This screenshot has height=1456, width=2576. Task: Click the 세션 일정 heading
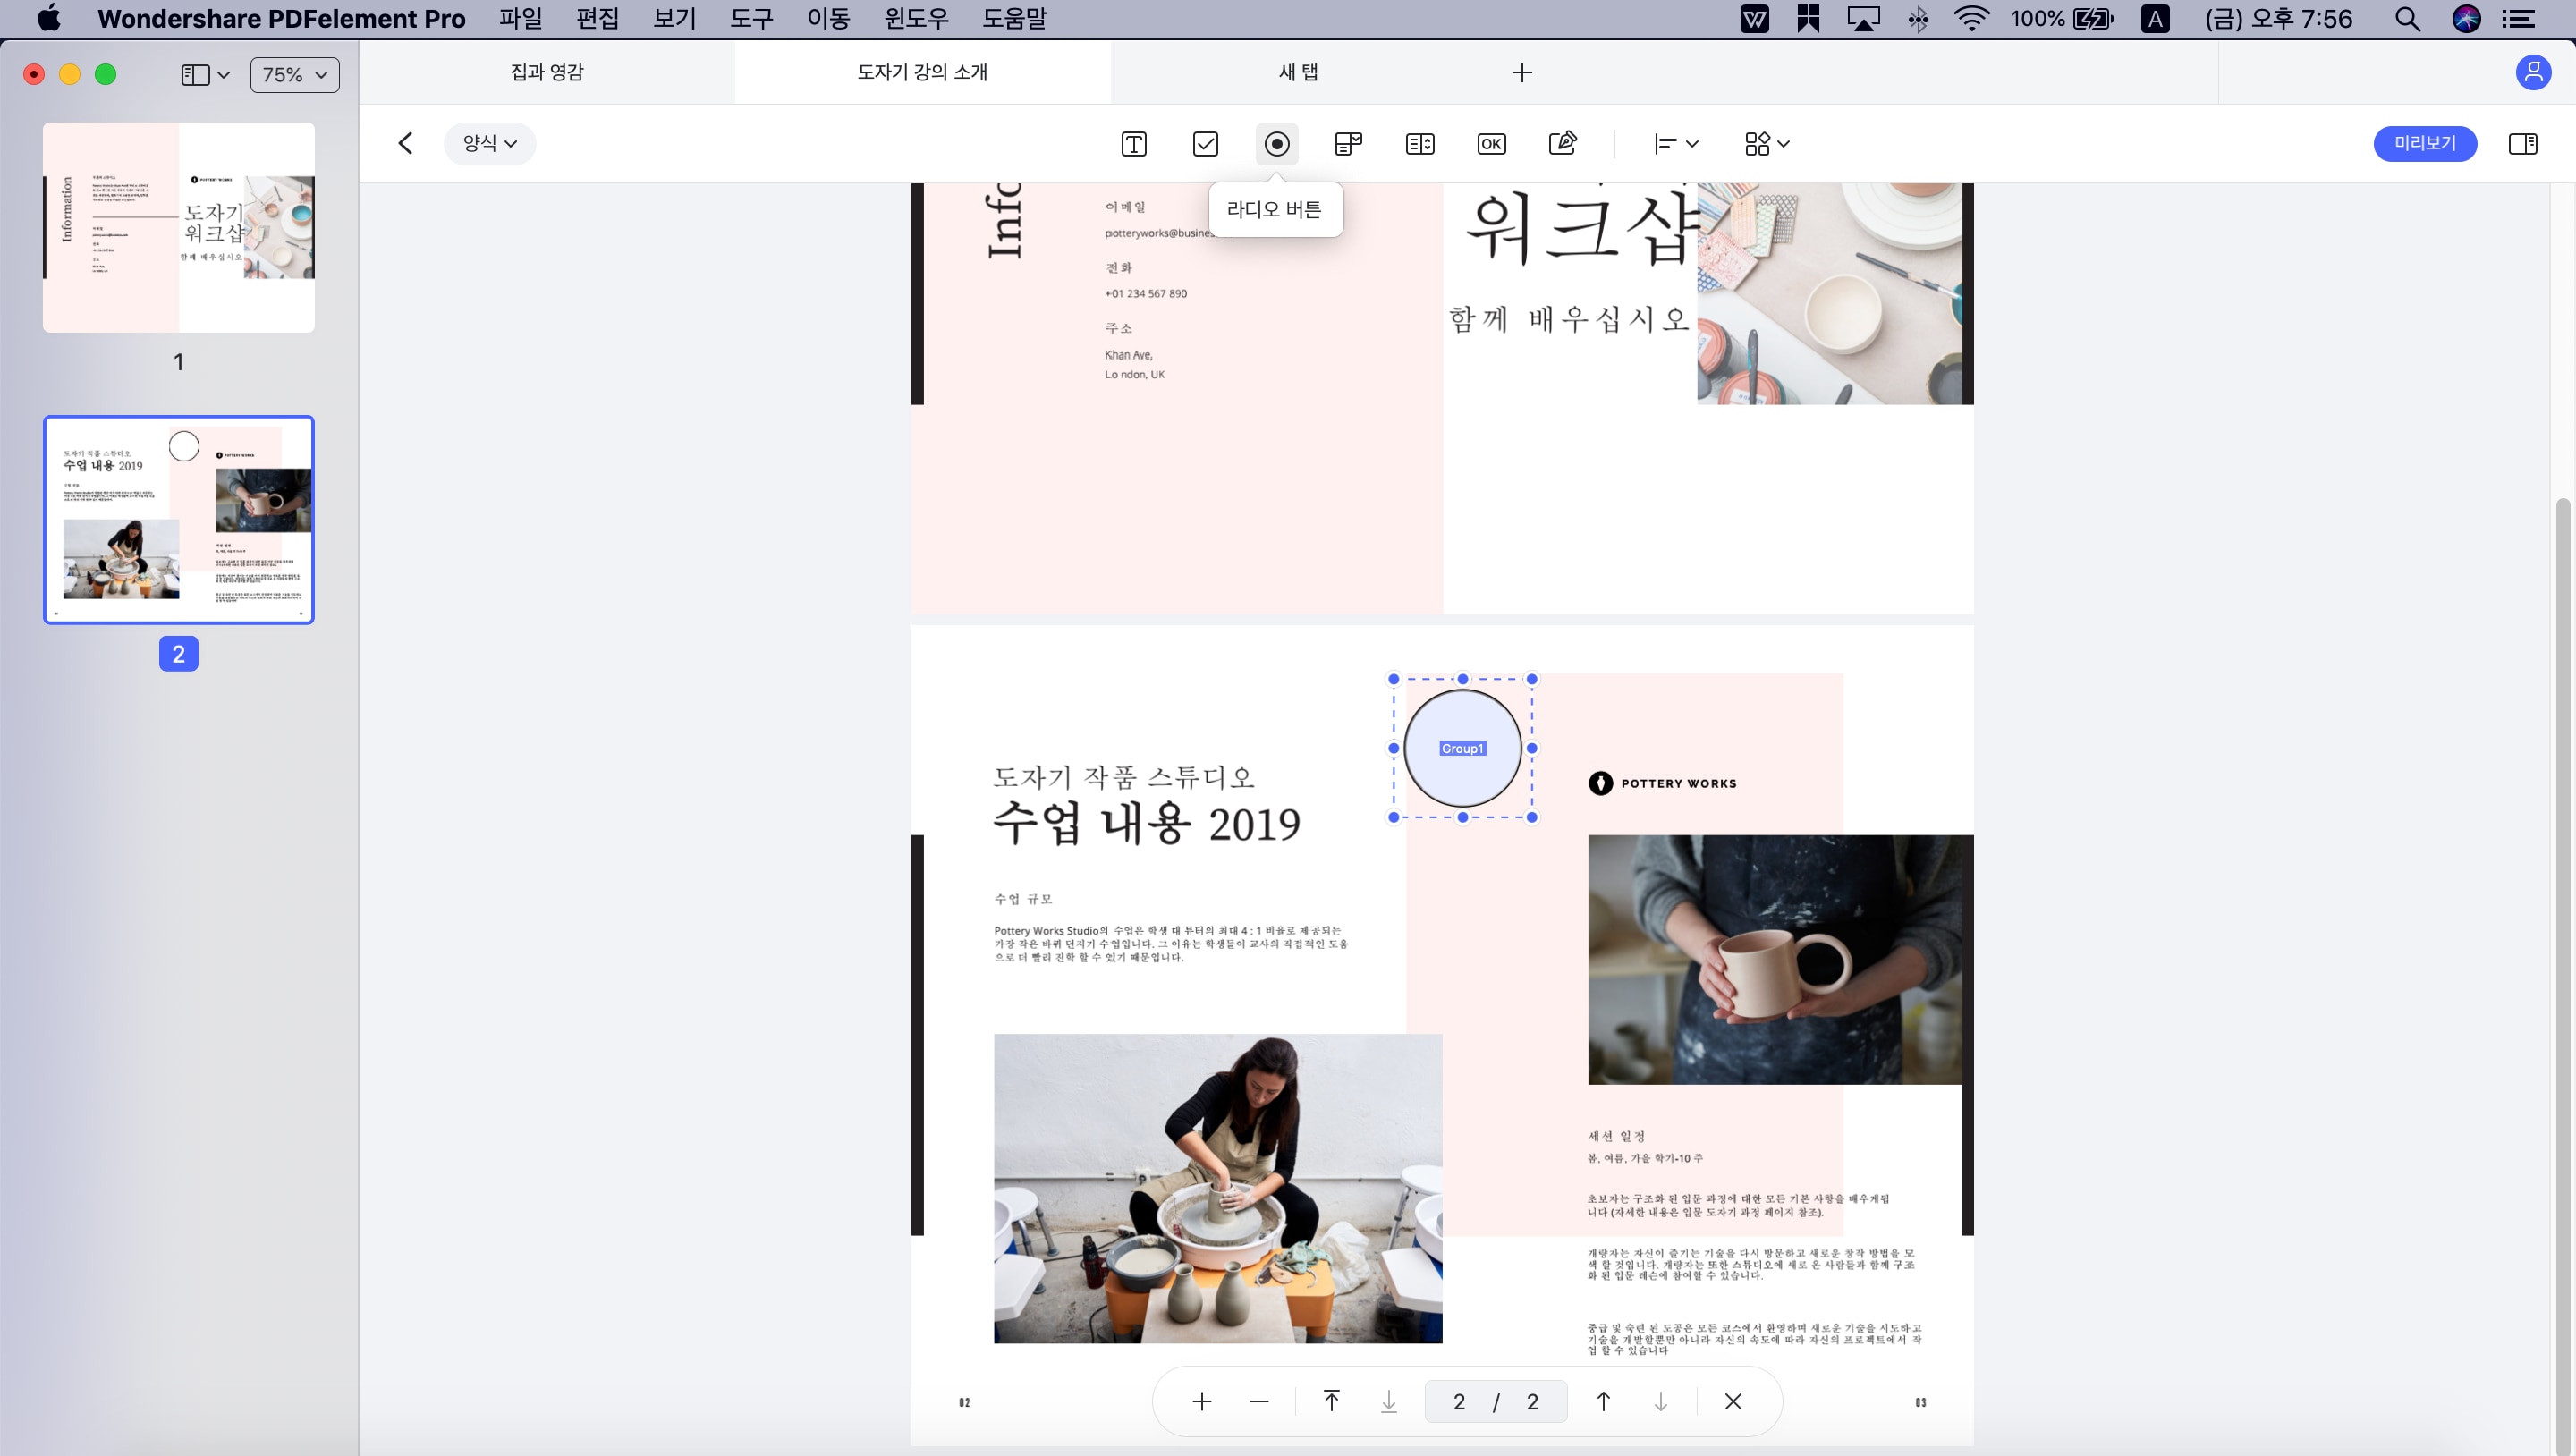[x=1616, y=1135]
